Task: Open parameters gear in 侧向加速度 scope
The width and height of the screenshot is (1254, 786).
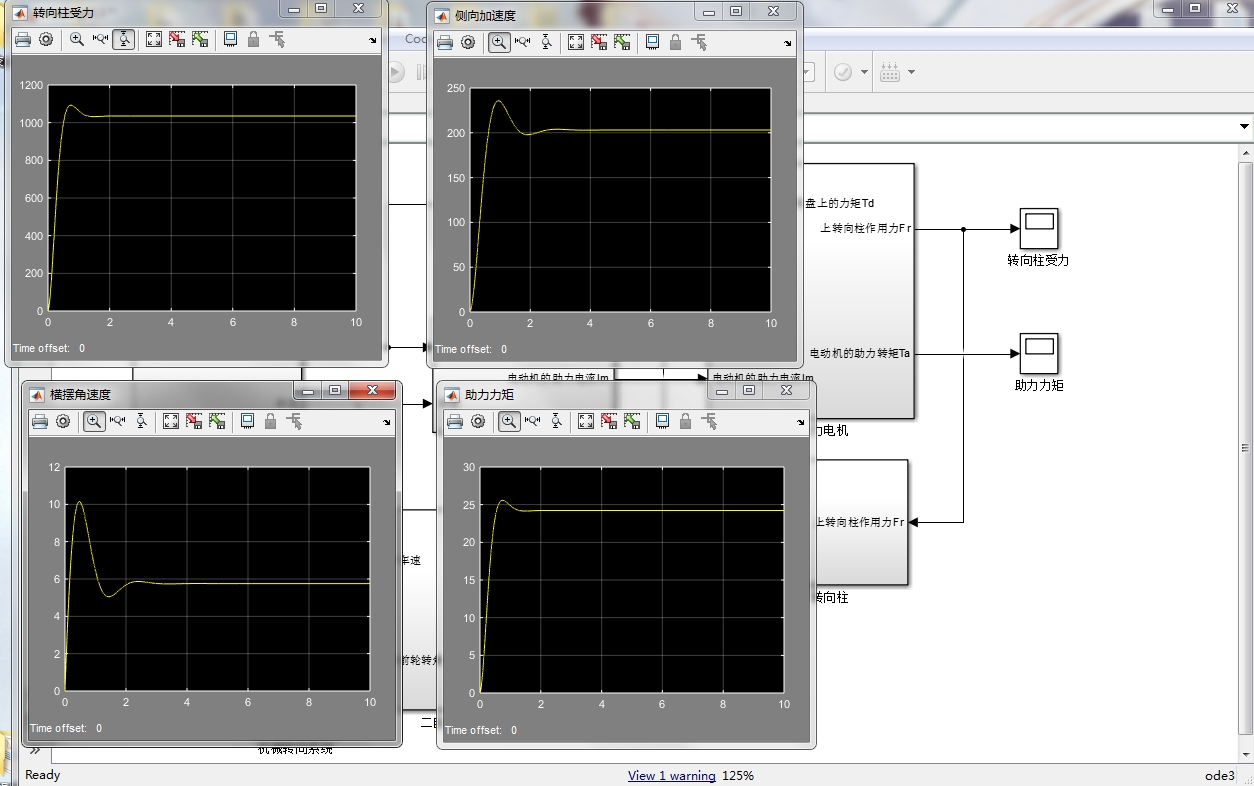Action: coord(468,42)
